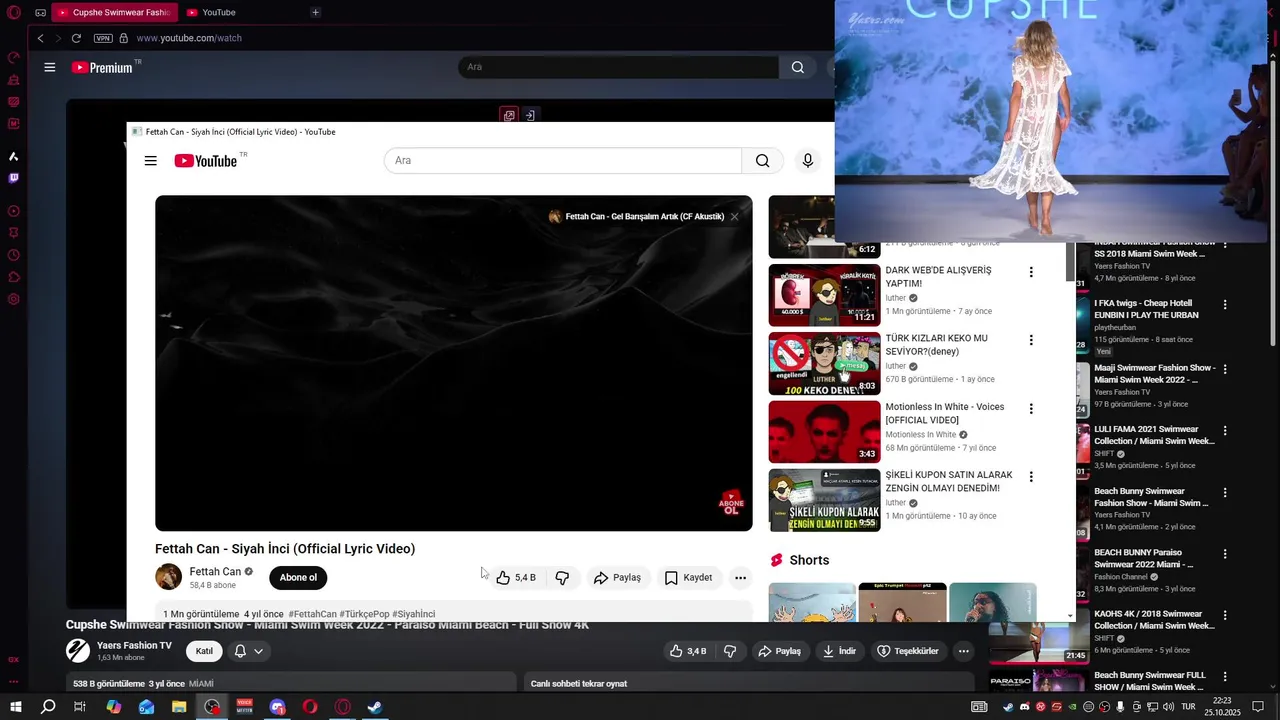The image size is (1280, 720).
Task: Open options for DARK WEB'DE ALIŞVERİŞ video
Action: (x=1031, y=272)
